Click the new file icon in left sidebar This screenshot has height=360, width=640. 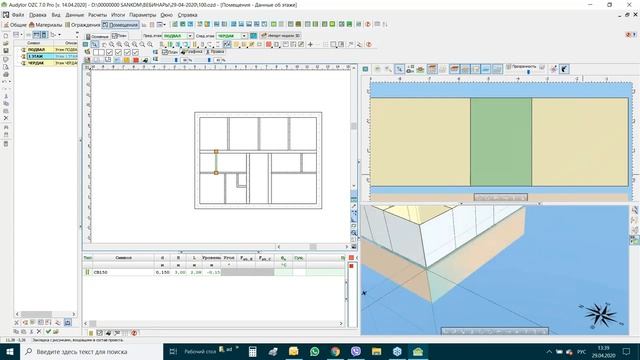6,36
